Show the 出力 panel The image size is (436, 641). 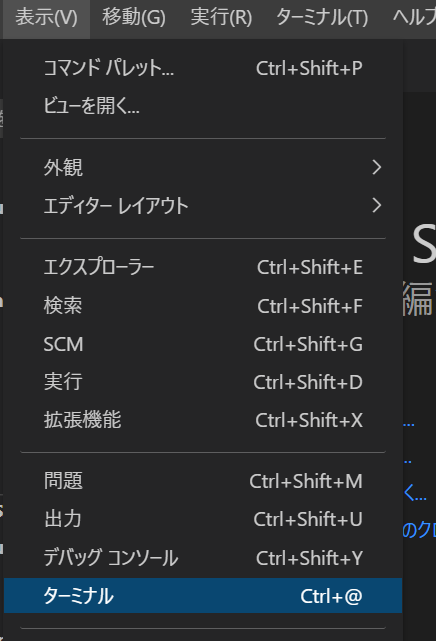pyautogui.click(x=203, y=519)
